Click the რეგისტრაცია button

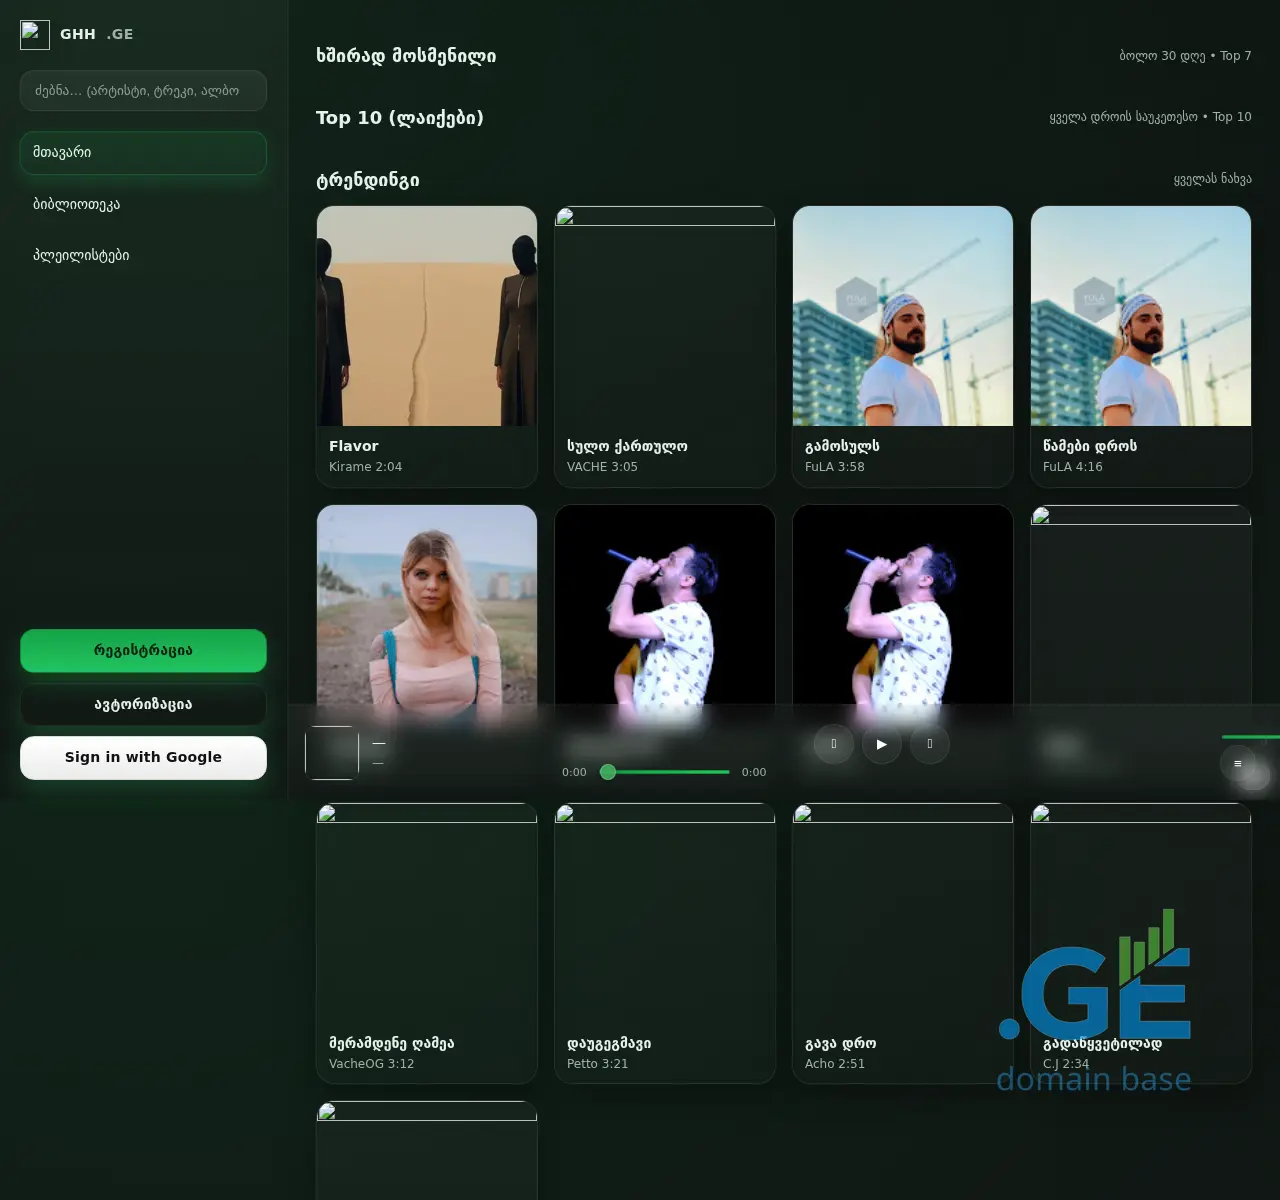point(143,650)
